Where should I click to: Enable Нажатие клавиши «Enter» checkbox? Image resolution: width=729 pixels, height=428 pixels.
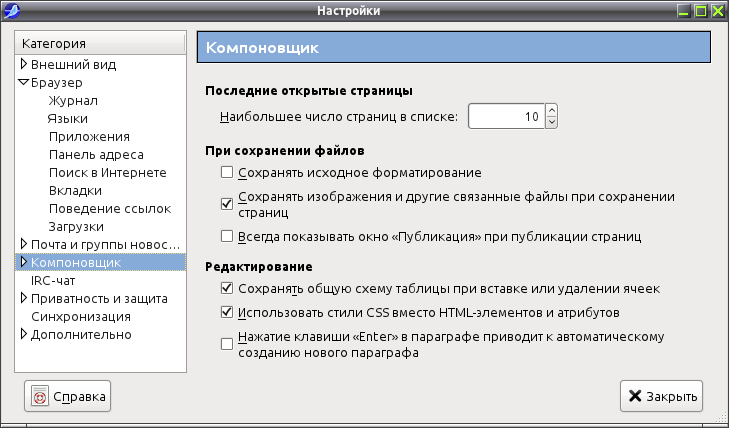pos(227,344)
